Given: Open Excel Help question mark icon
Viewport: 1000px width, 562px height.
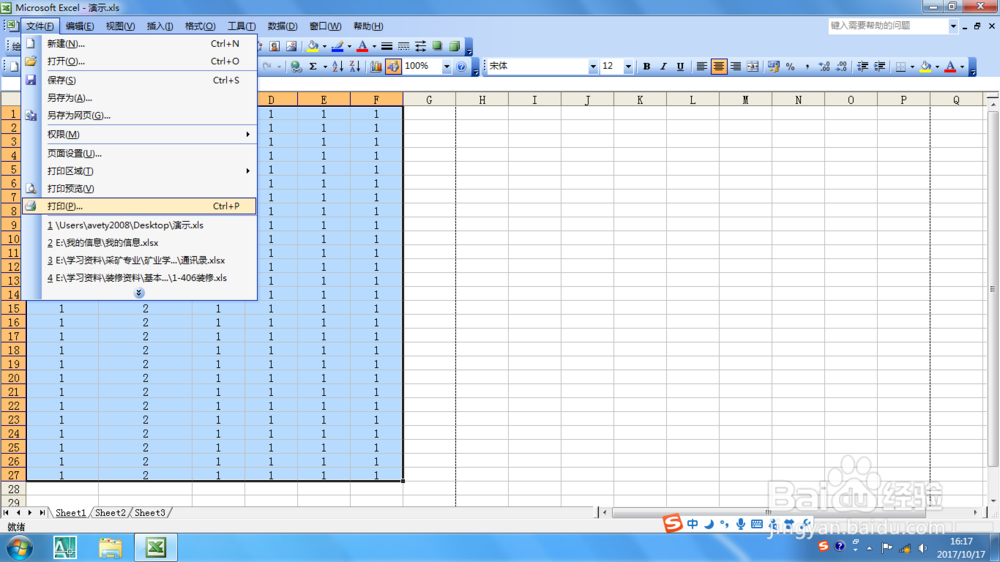Looking at the screenshot, I should (x=462, y=66).
